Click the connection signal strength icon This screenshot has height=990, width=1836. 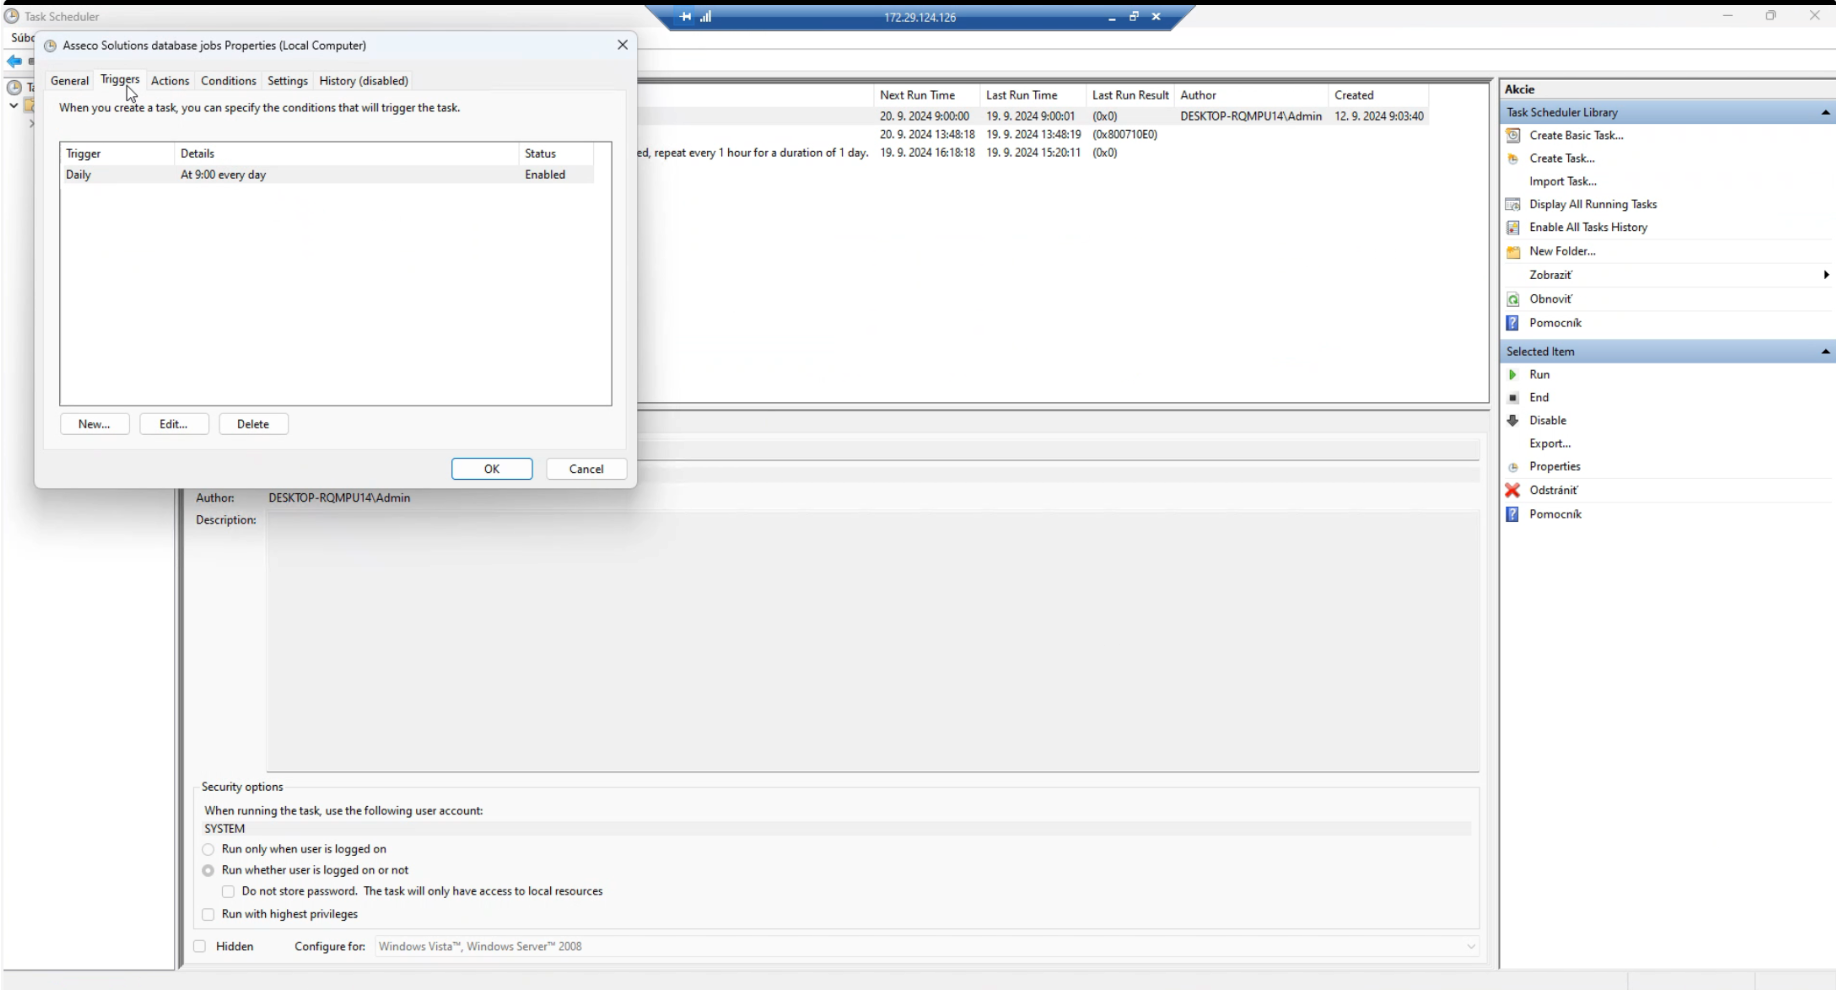point(706,17)
